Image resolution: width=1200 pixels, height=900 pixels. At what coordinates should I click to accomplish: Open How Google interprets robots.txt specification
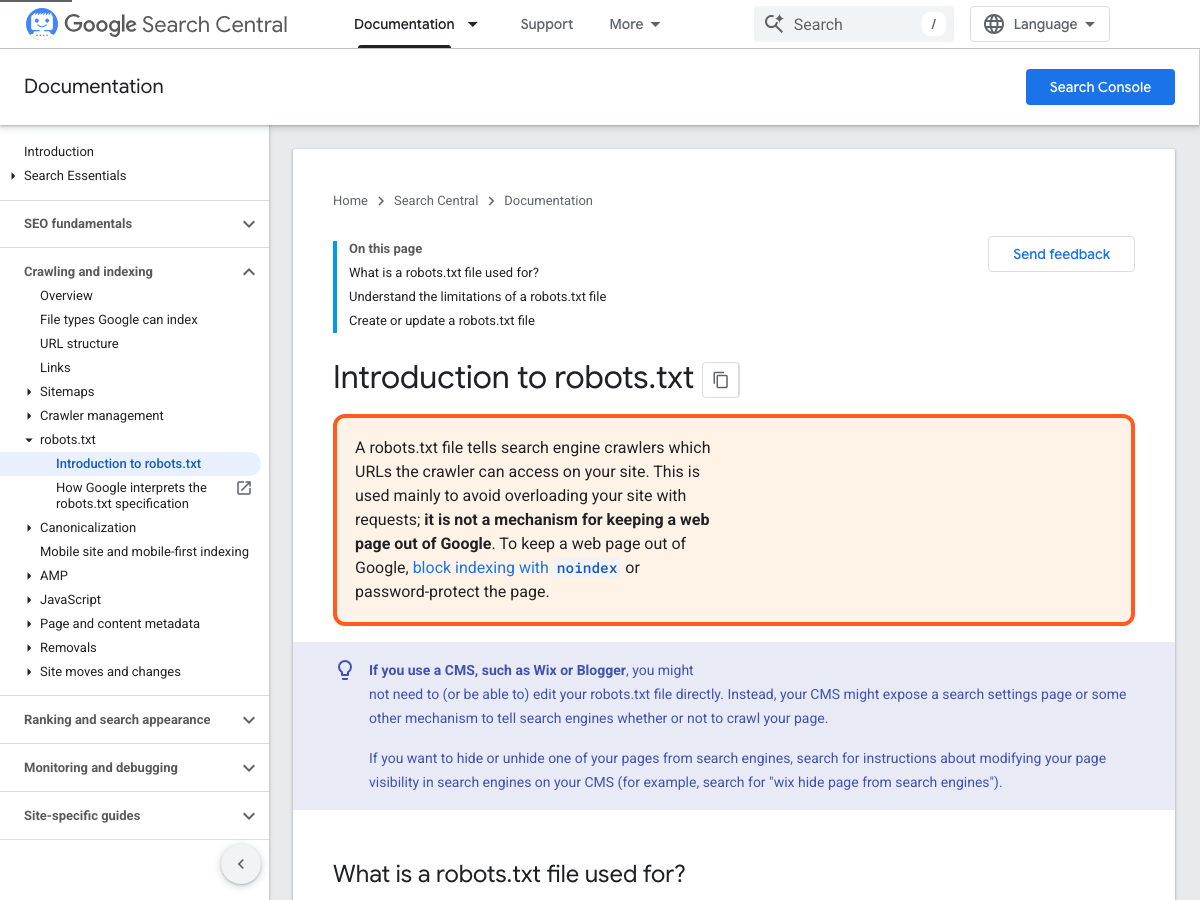pyautogui.click(x=132, y=496)
